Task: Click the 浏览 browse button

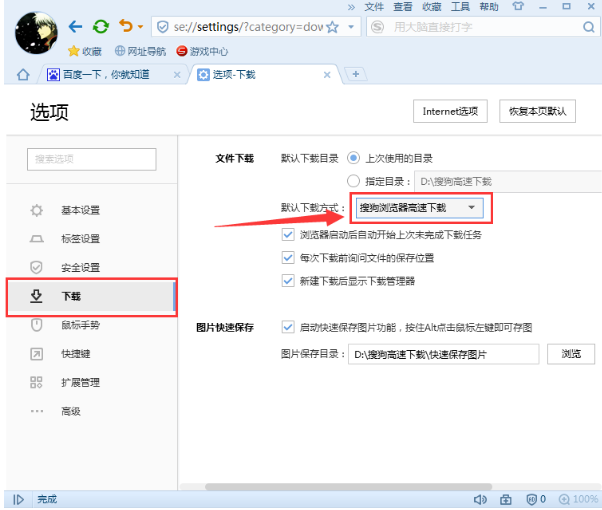Action: (x=571, y=354)
